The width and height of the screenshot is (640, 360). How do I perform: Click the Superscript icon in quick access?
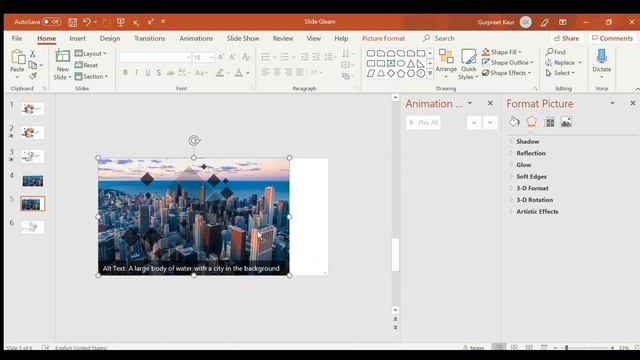pos(150,22)
